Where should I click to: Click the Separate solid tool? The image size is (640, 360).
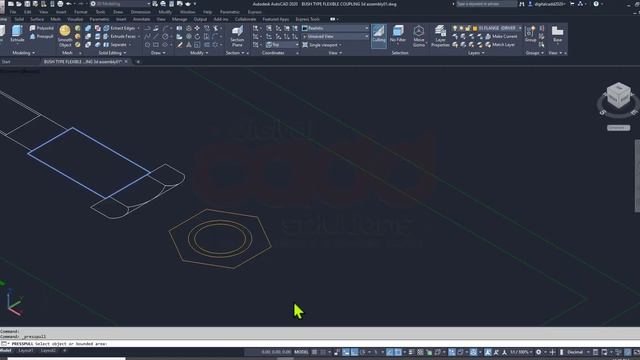click(x=115, y=44)
